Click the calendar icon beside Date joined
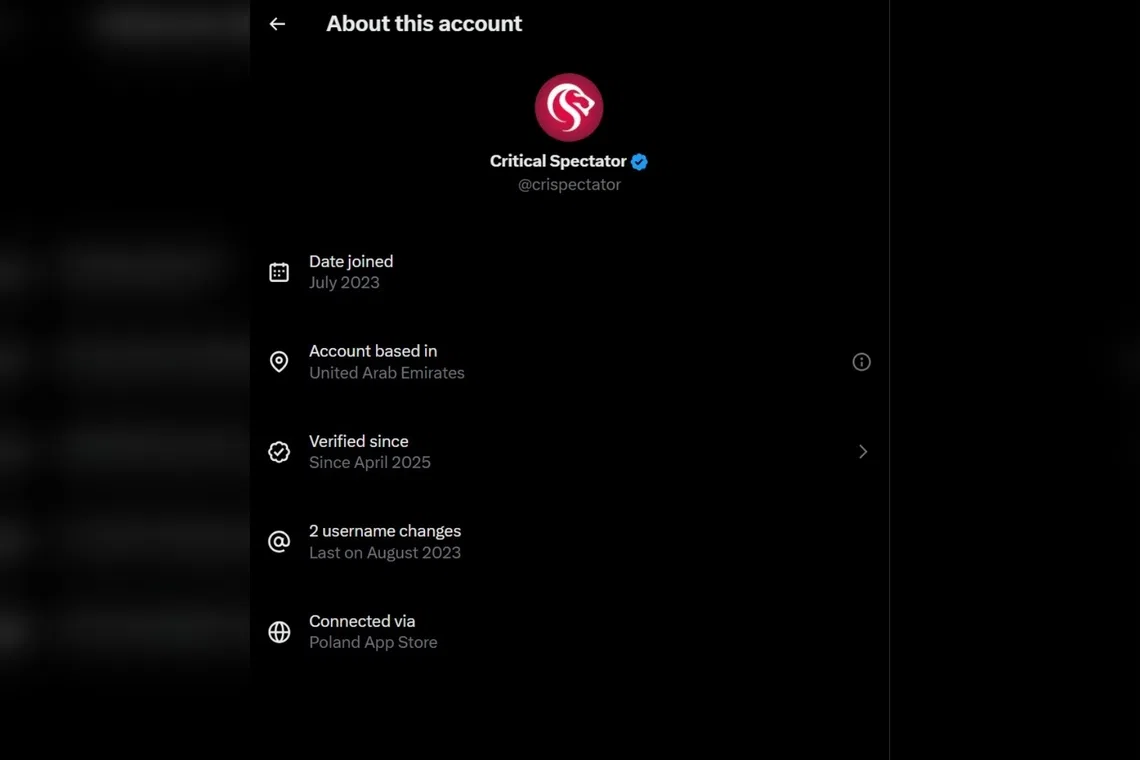 pyautogui.click(x=279, y=271)
